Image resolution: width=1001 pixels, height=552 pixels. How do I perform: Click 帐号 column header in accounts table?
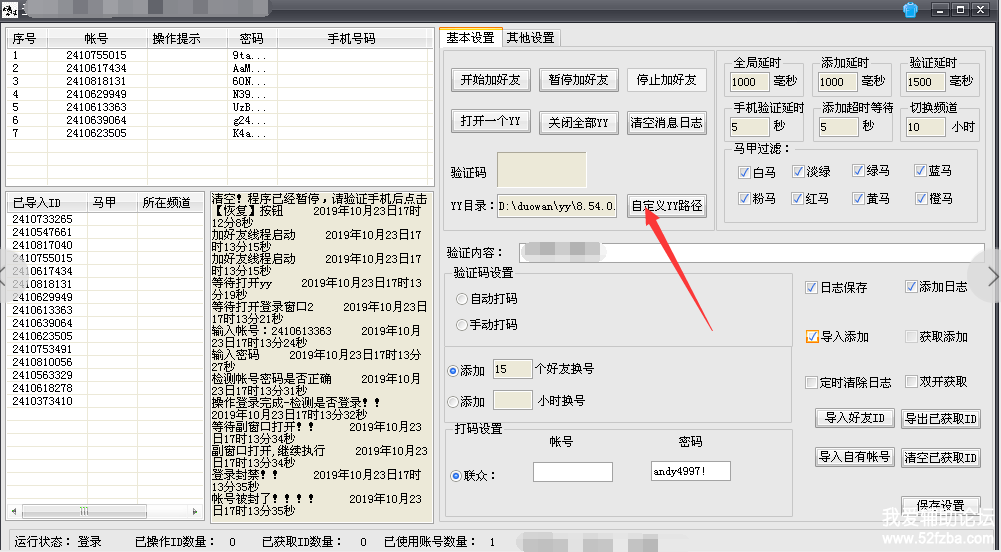96,38
